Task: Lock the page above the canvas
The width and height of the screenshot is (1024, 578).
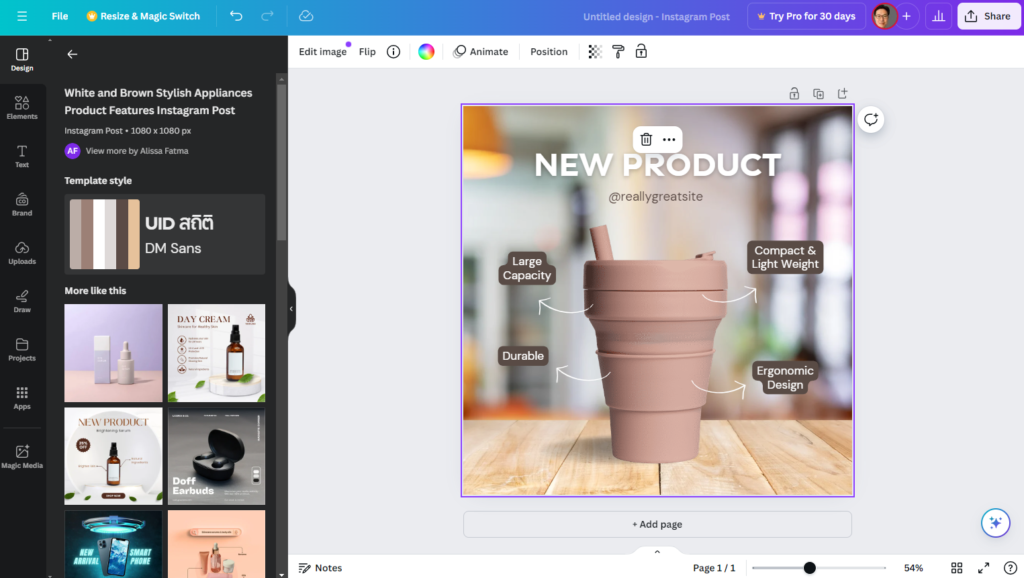Action: click(x=794, y=93)
